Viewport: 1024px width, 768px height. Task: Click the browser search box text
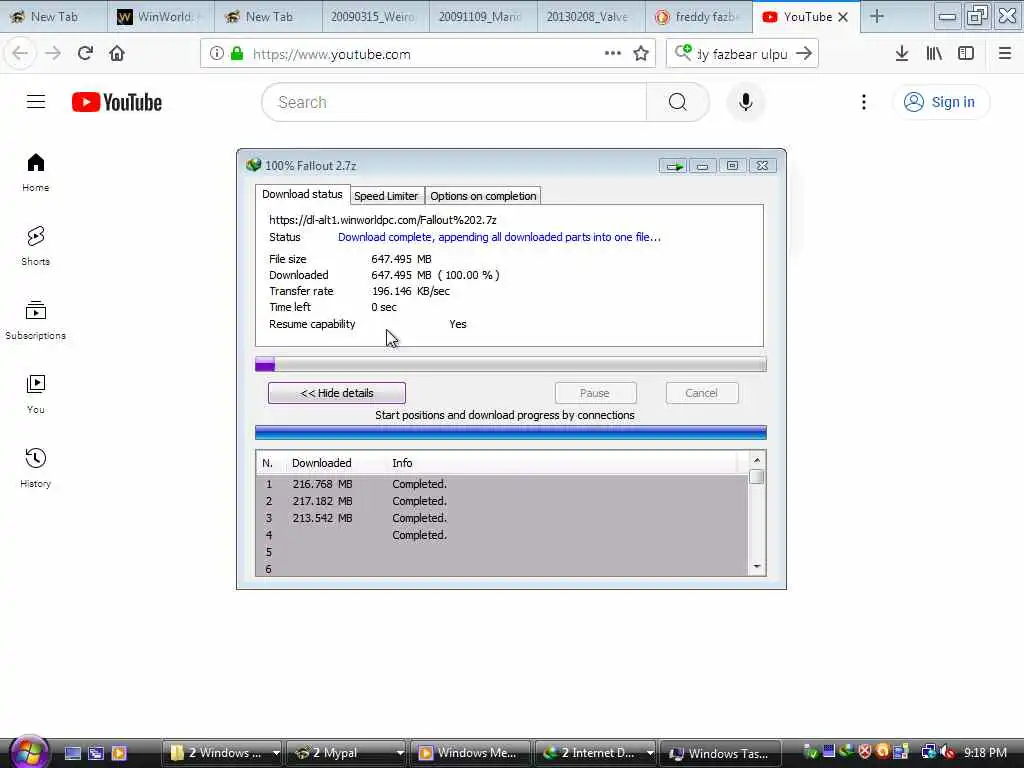pos(743,54)
